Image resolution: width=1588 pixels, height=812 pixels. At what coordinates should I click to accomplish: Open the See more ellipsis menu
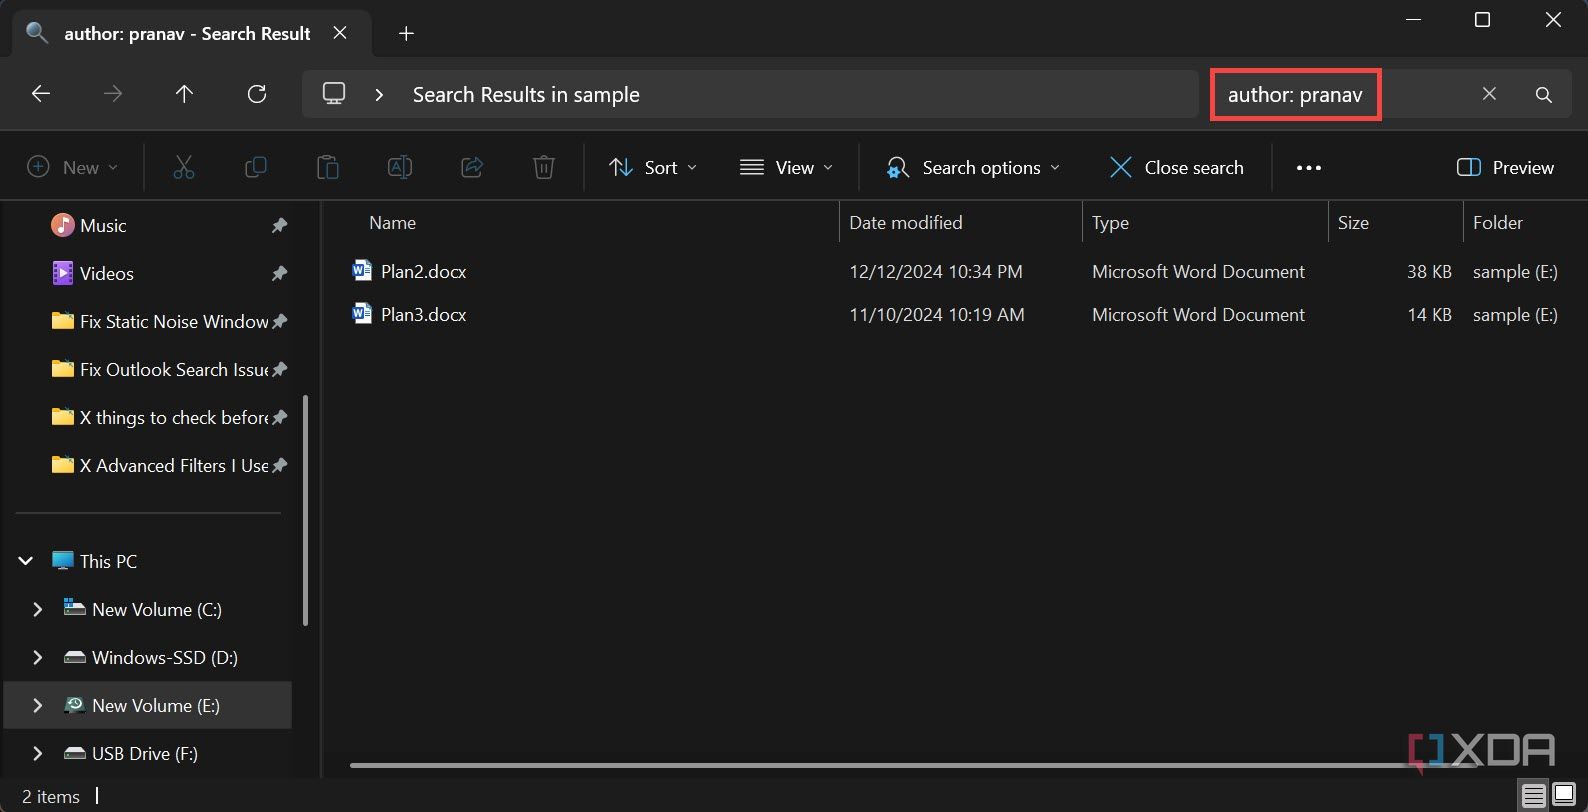[x=1309, y=168]
